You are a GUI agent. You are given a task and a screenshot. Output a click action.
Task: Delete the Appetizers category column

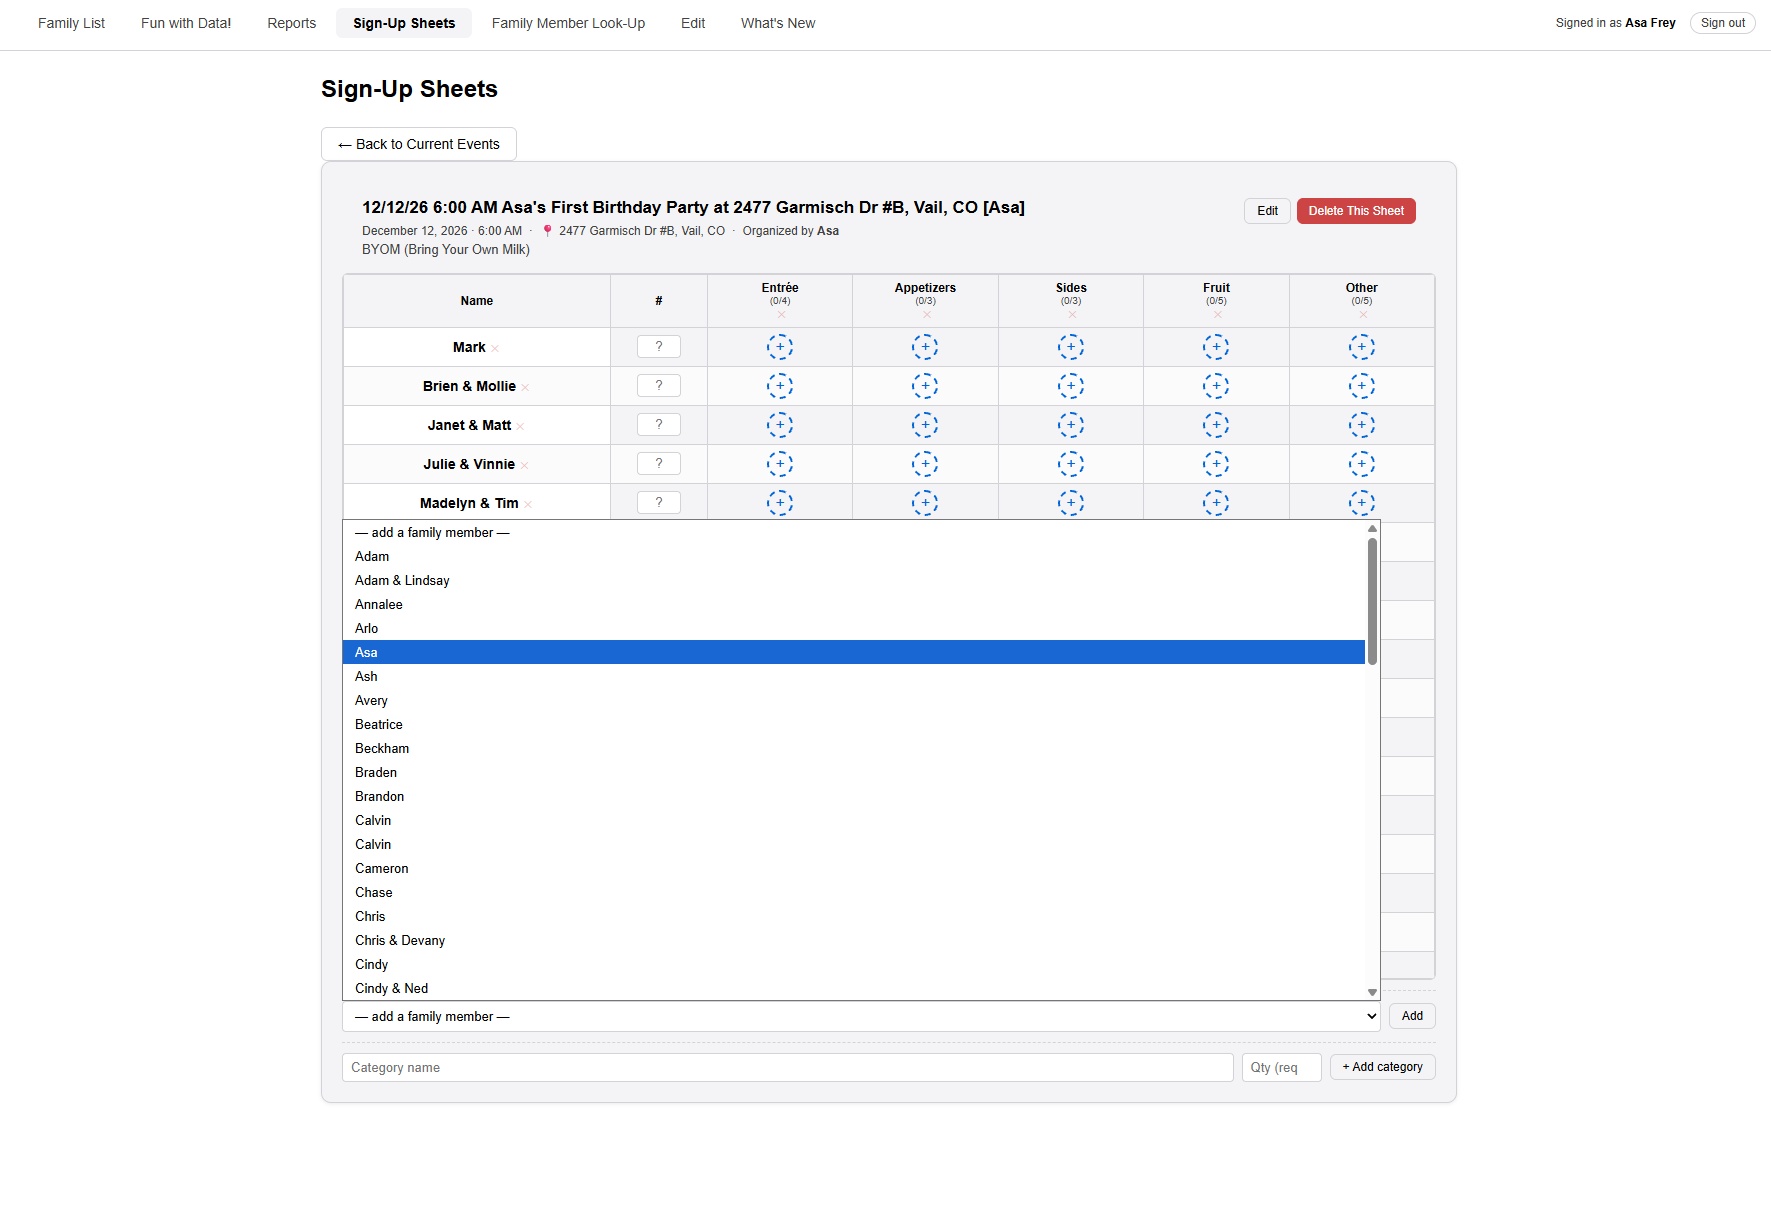click(x=927, y=315)
